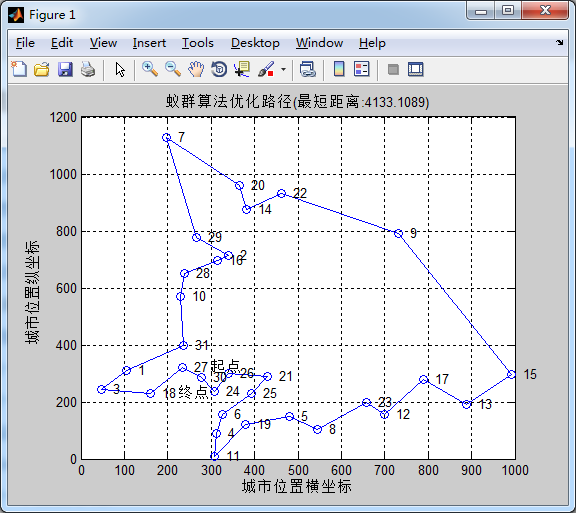Close the Figure 1 window
576x513 pixels.
tap(545, 11)
